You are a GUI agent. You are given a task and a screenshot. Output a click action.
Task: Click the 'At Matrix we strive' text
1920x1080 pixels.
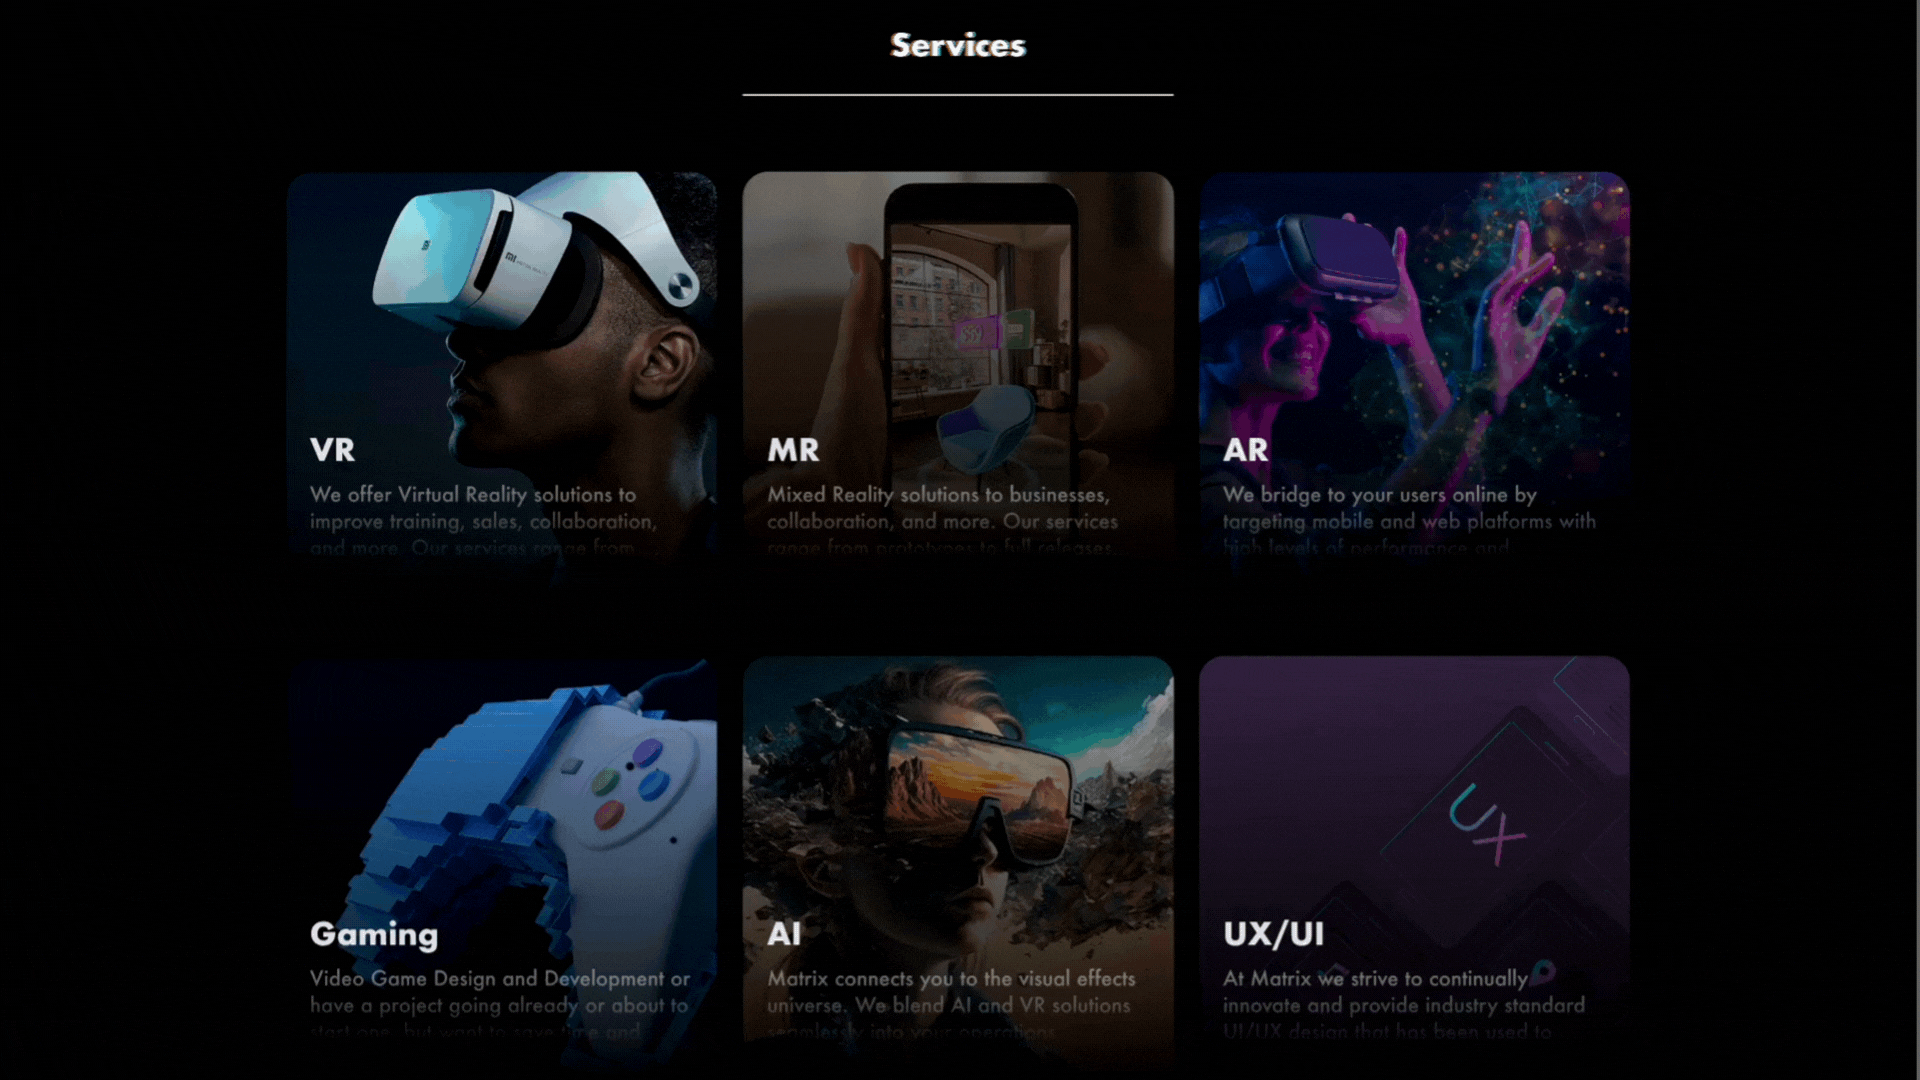(x=1404, y=1005)
